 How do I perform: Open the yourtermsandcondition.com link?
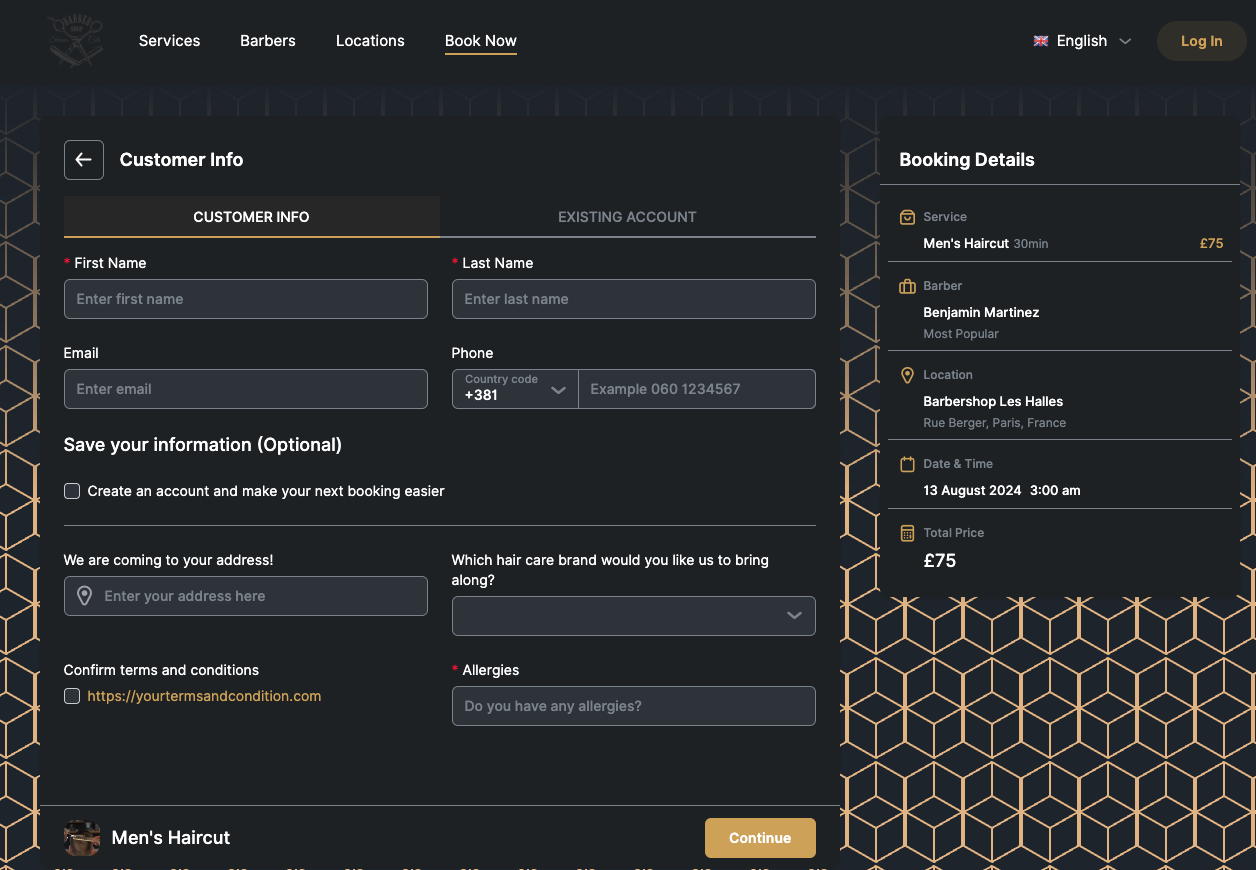click(x=204, y=696)
